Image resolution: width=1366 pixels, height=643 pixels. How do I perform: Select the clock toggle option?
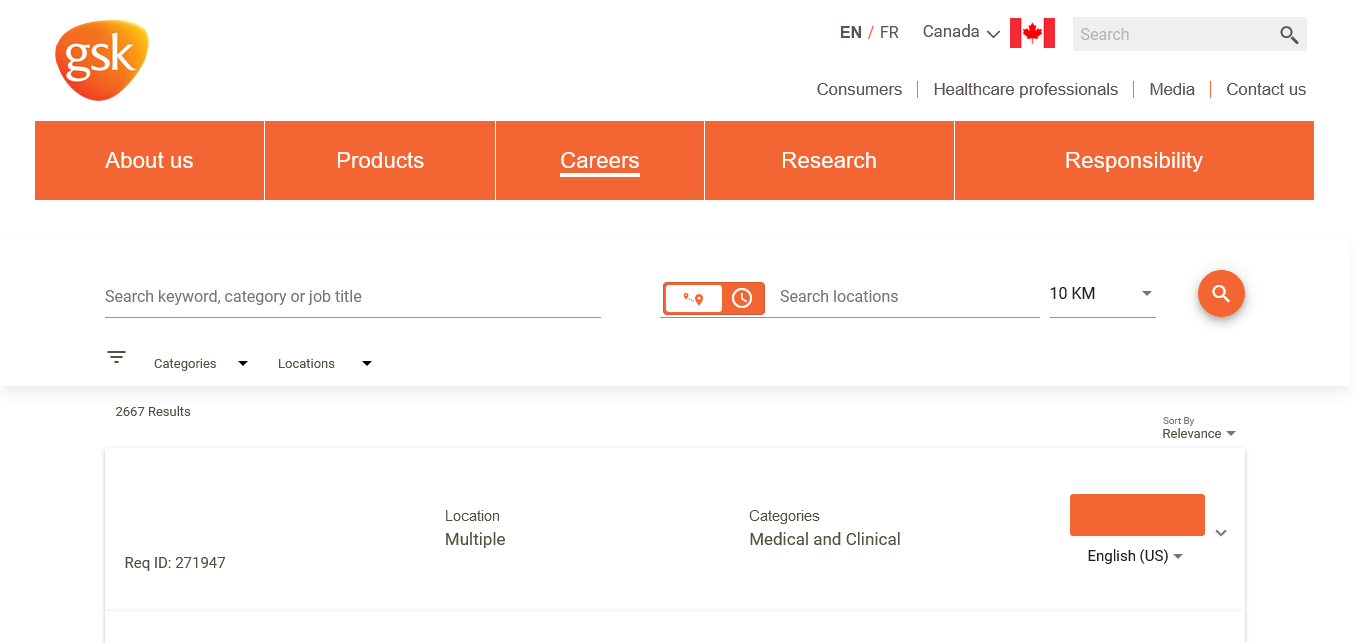point(742,298)
